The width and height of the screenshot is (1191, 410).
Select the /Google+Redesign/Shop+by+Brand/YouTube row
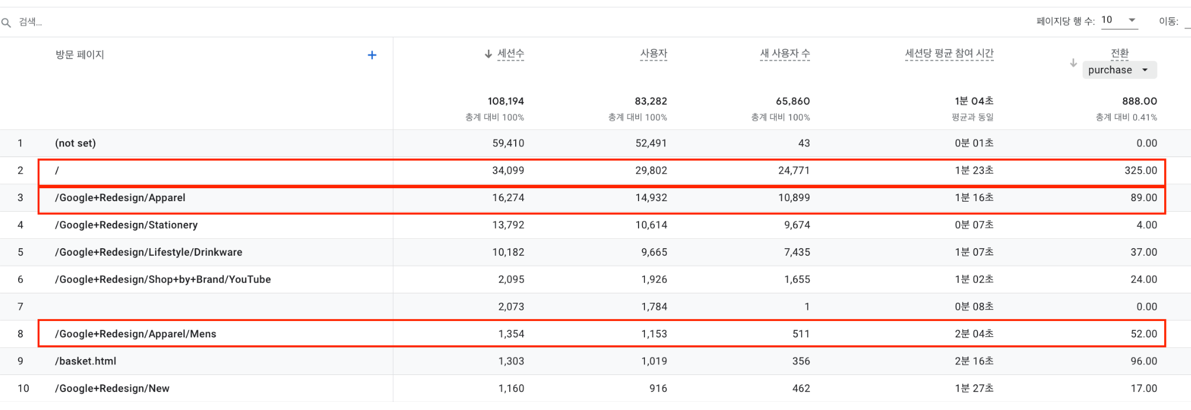[162, 279]
